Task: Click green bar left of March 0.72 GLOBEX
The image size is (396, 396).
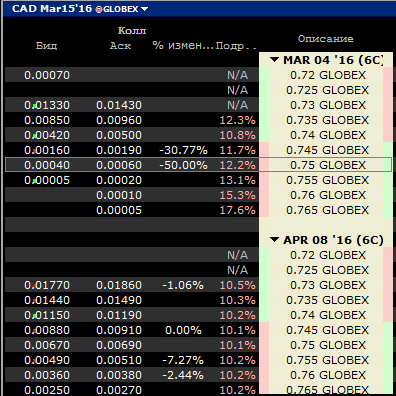Action: 264,75
